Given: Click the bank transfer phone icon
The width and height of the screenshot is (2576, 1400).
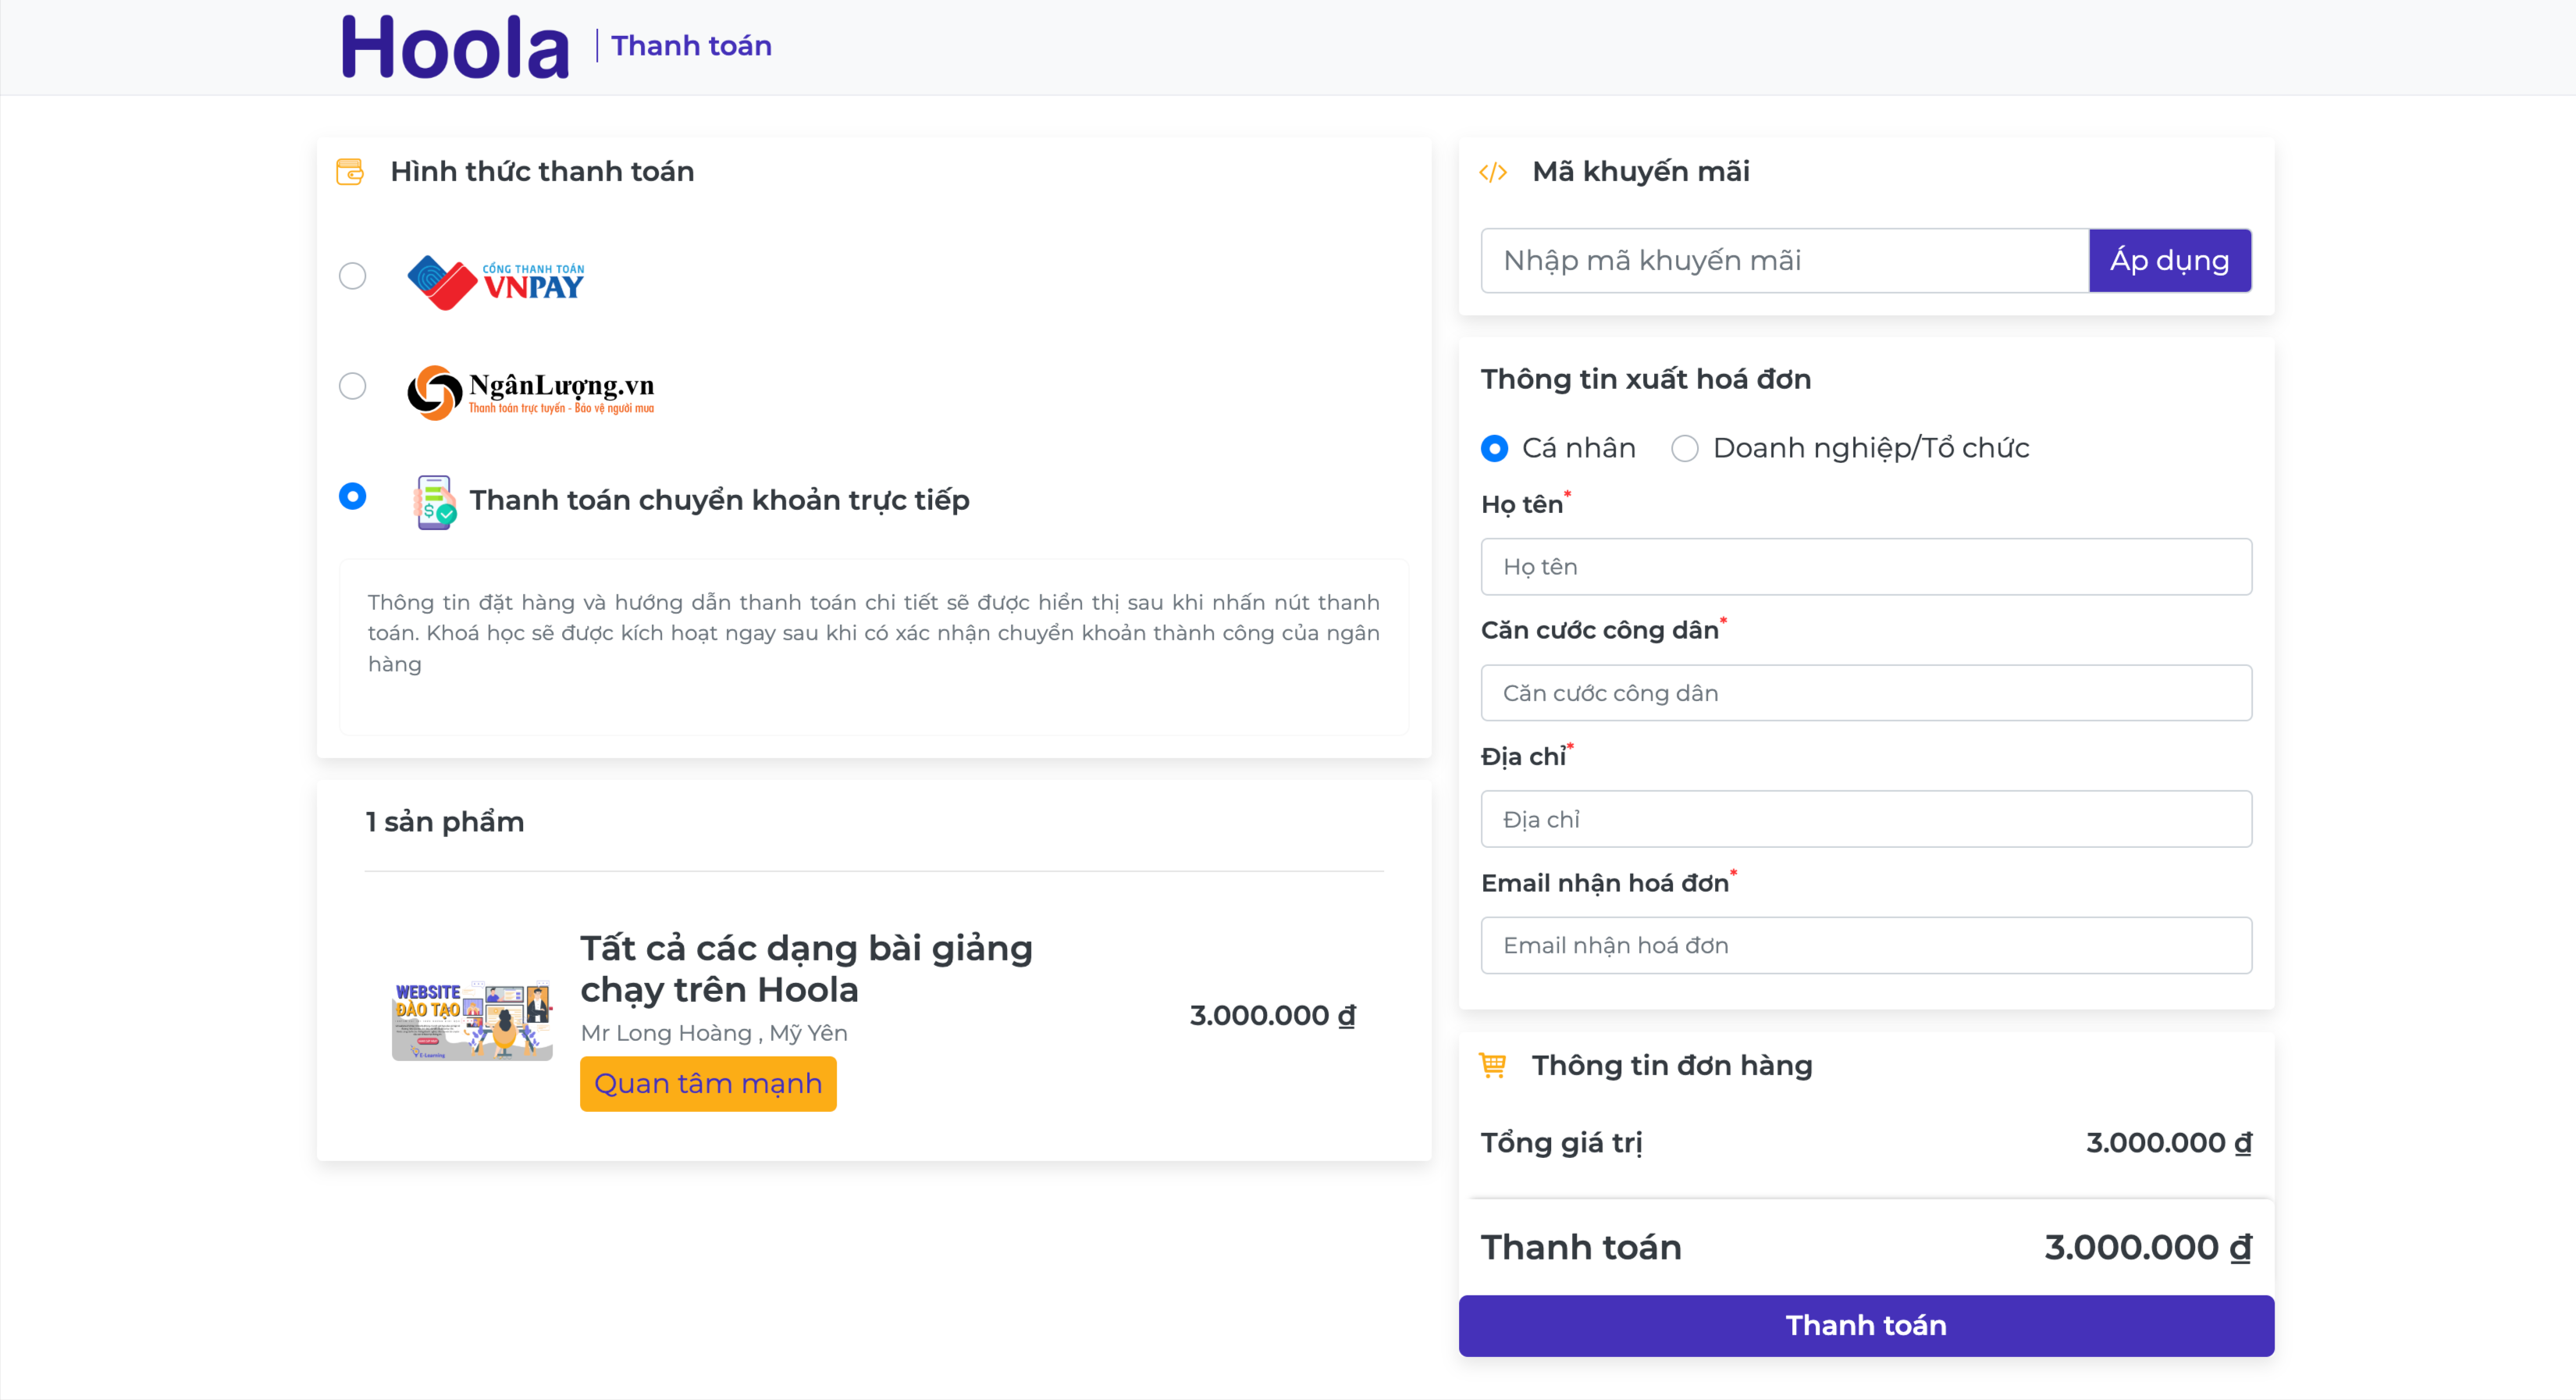Looking at the screenshot, I should [x=434, y=502].
